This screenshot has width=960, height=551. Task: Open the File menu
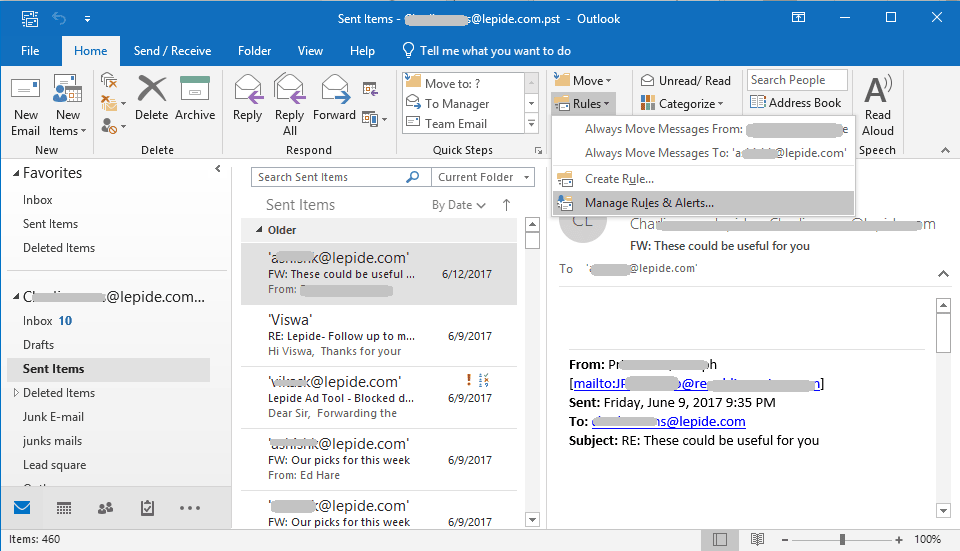tap(30, 51)
